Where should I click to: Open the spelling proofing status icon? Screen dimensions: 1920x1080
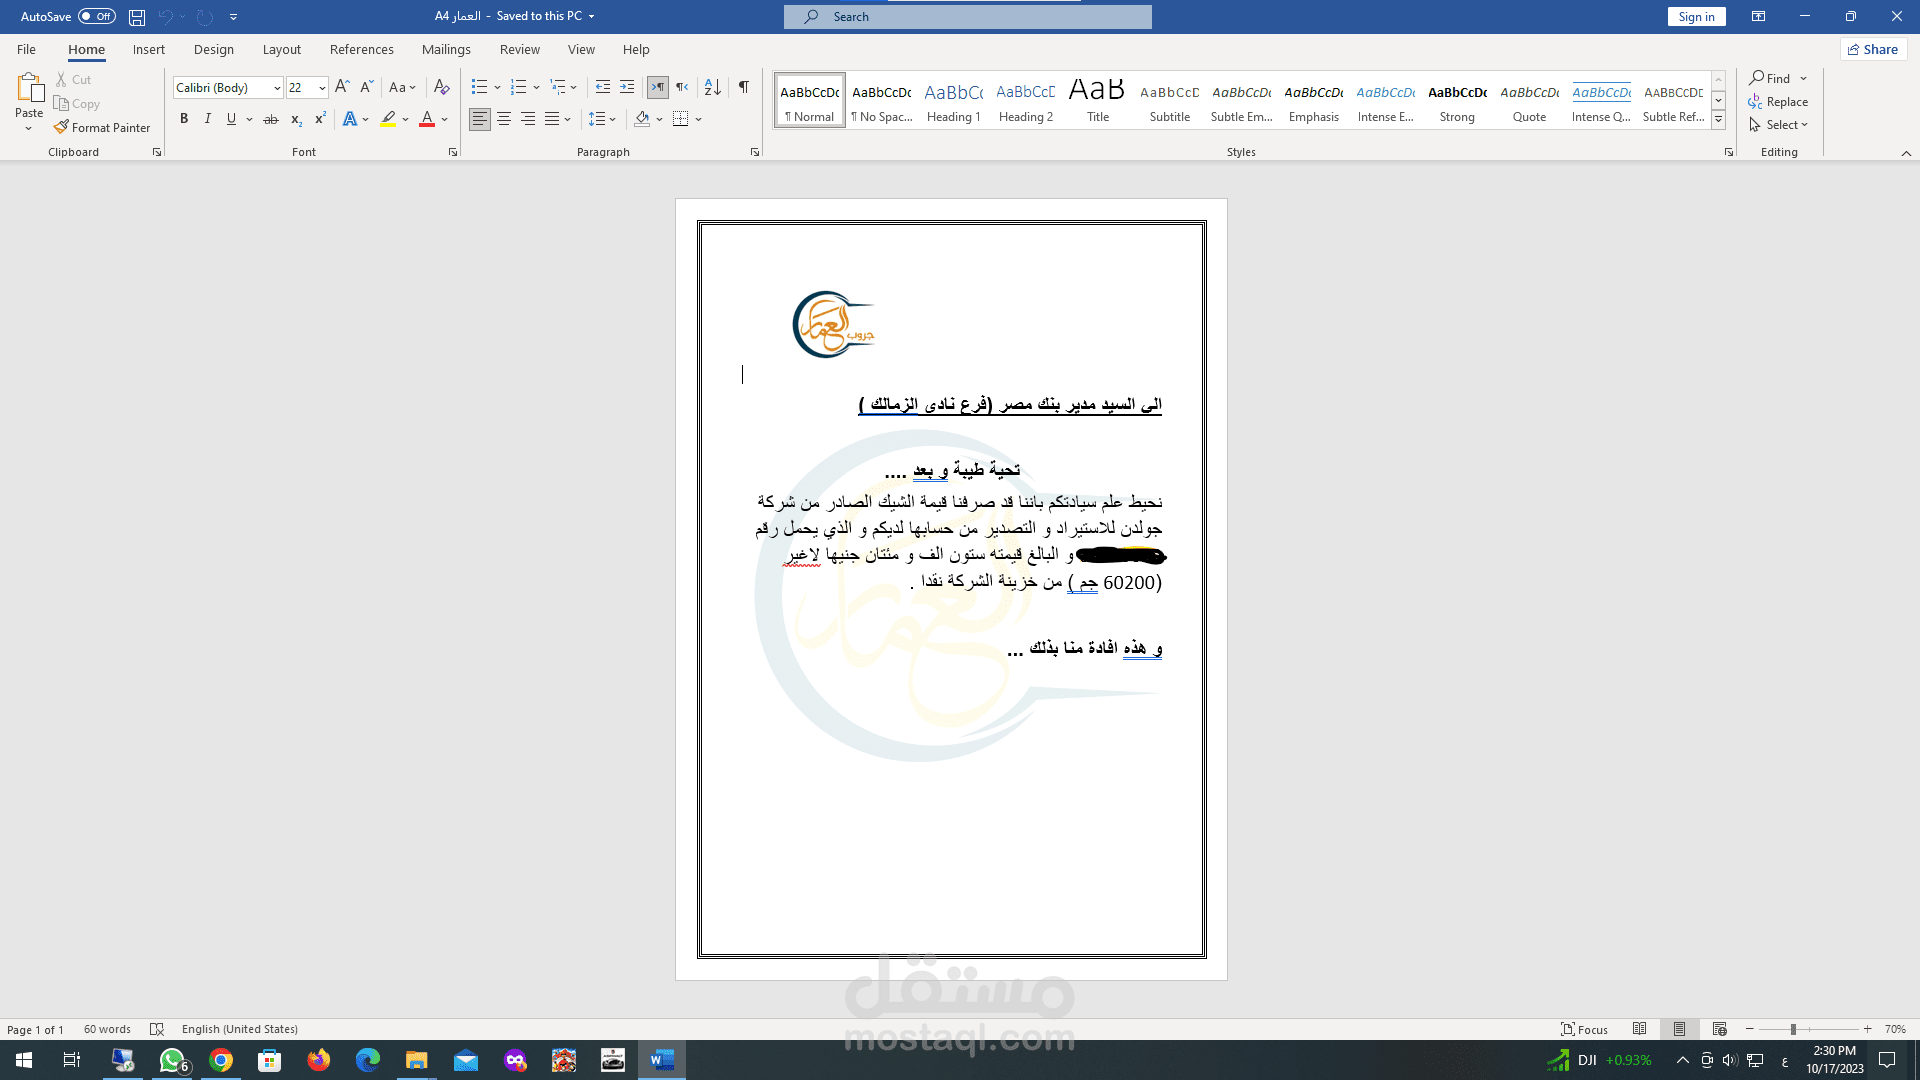(157, 1029)
